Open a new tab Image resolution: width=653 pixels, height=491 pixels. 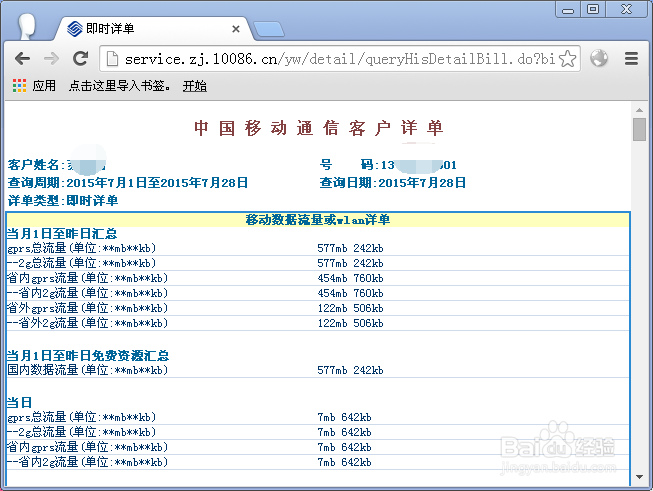269,29
